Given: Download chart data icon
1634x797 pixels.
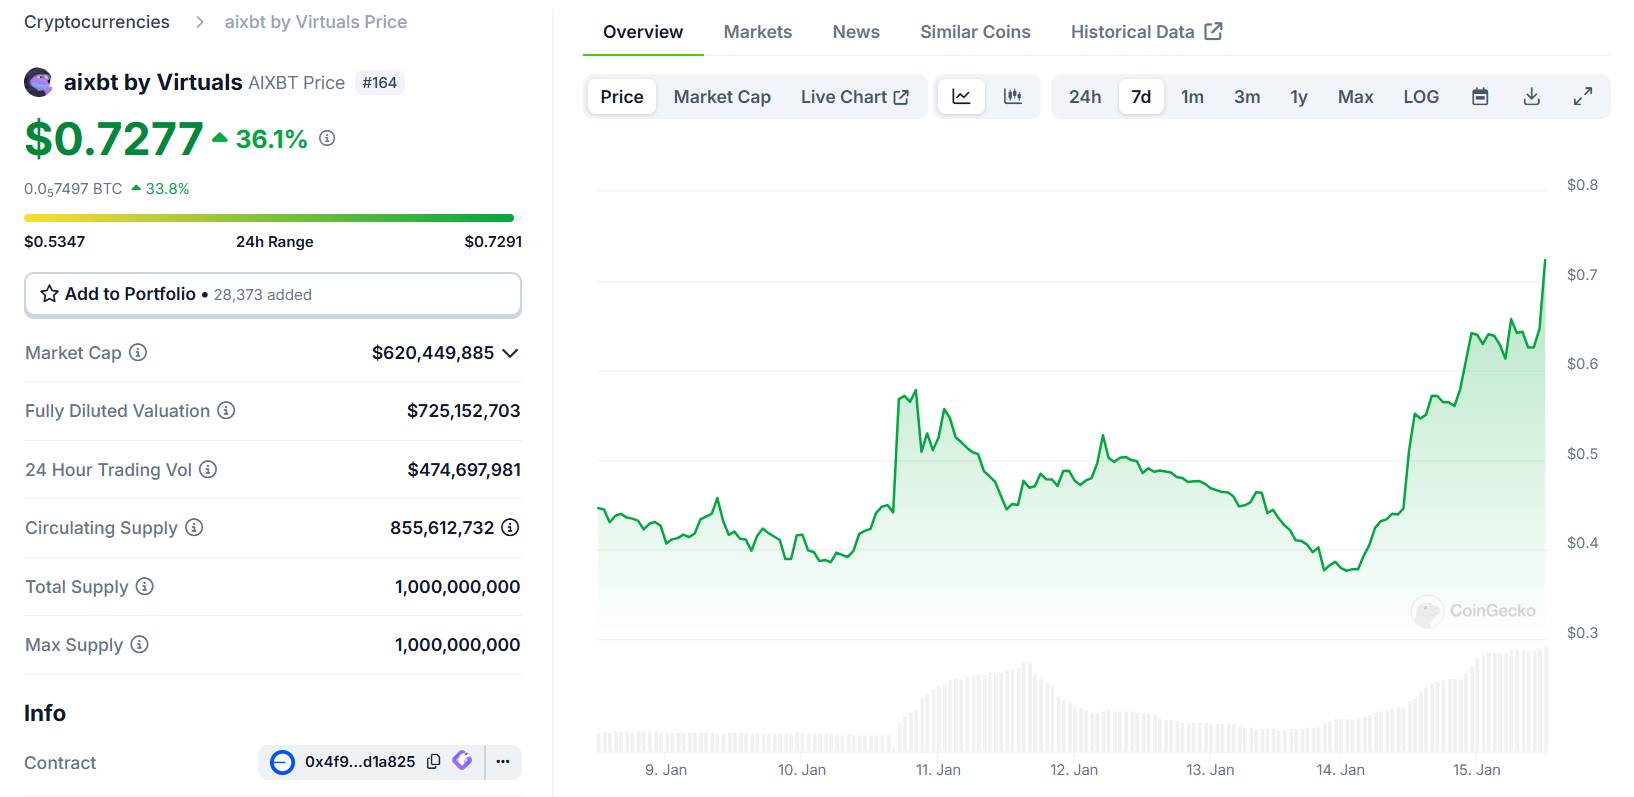Looking at the screenshot, I should click(x=1531, y=97).
